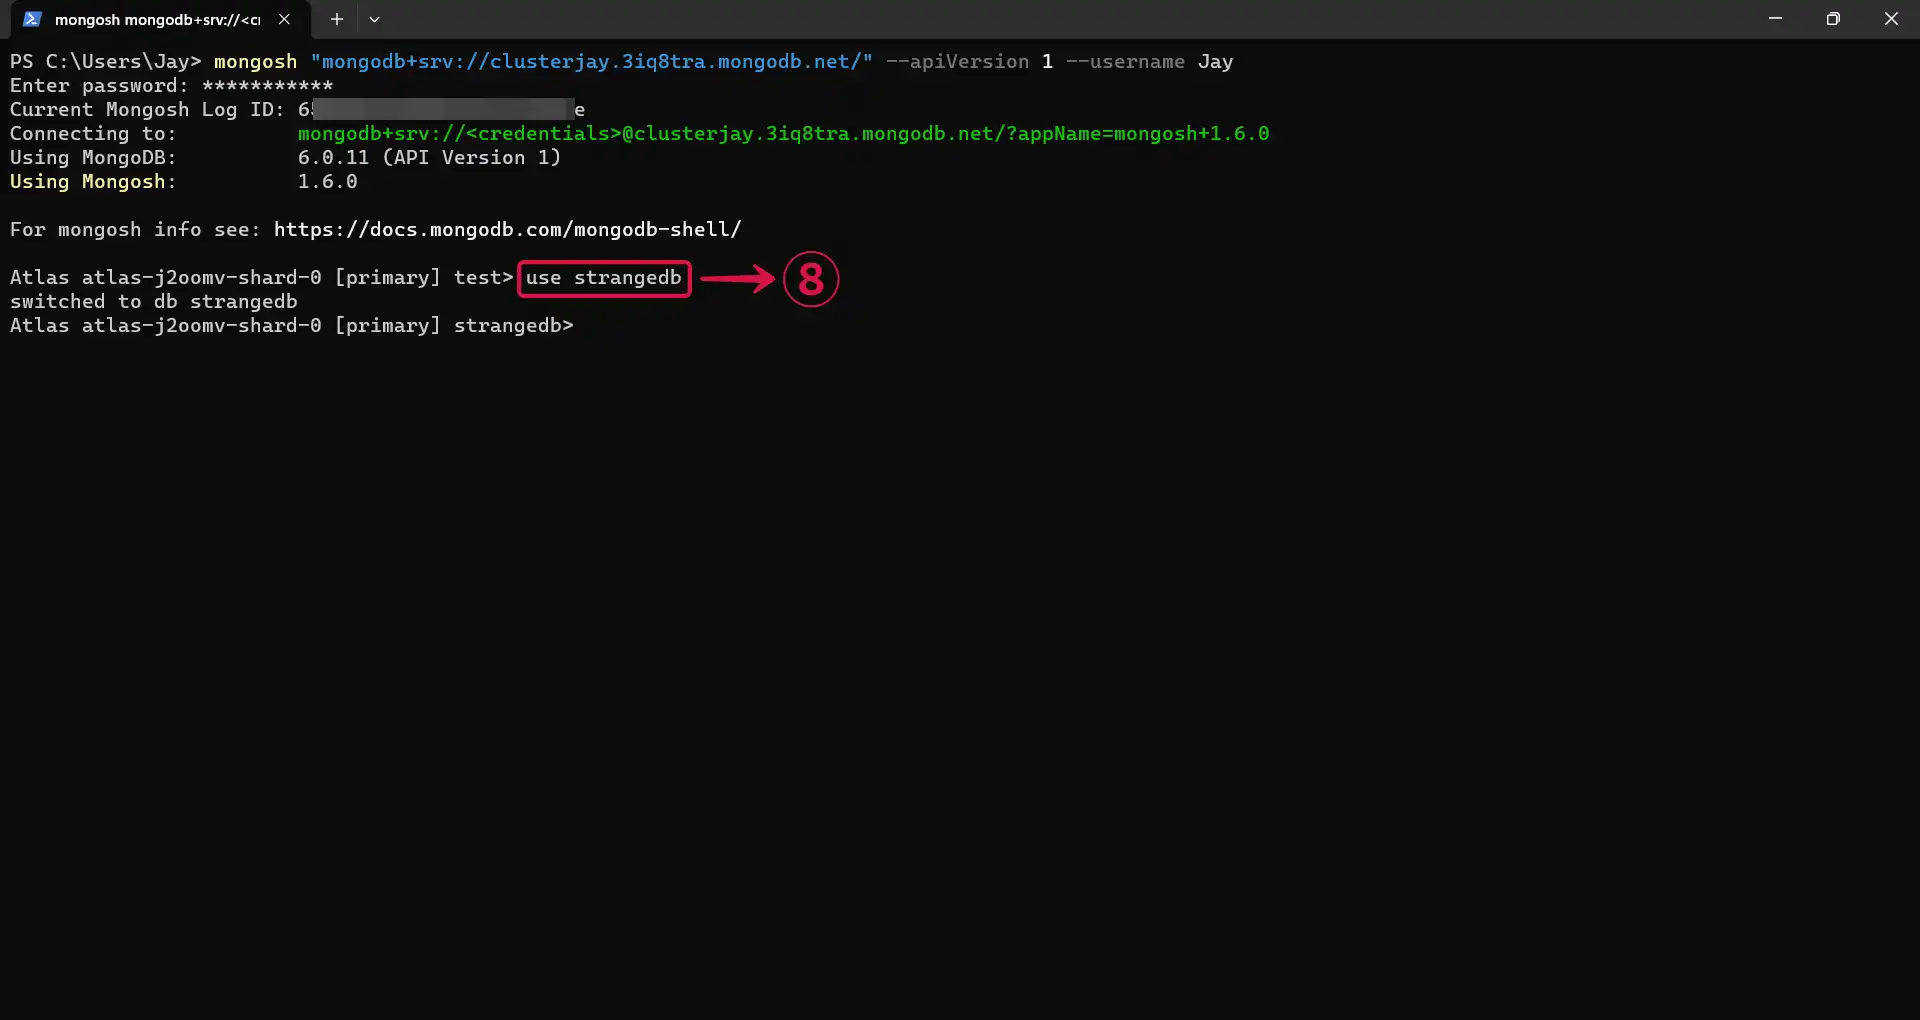The height and width of the screenshot is (1020, 1920).
Task: Click the PowerShell icon on the tab
Action: tap(32, 19)
